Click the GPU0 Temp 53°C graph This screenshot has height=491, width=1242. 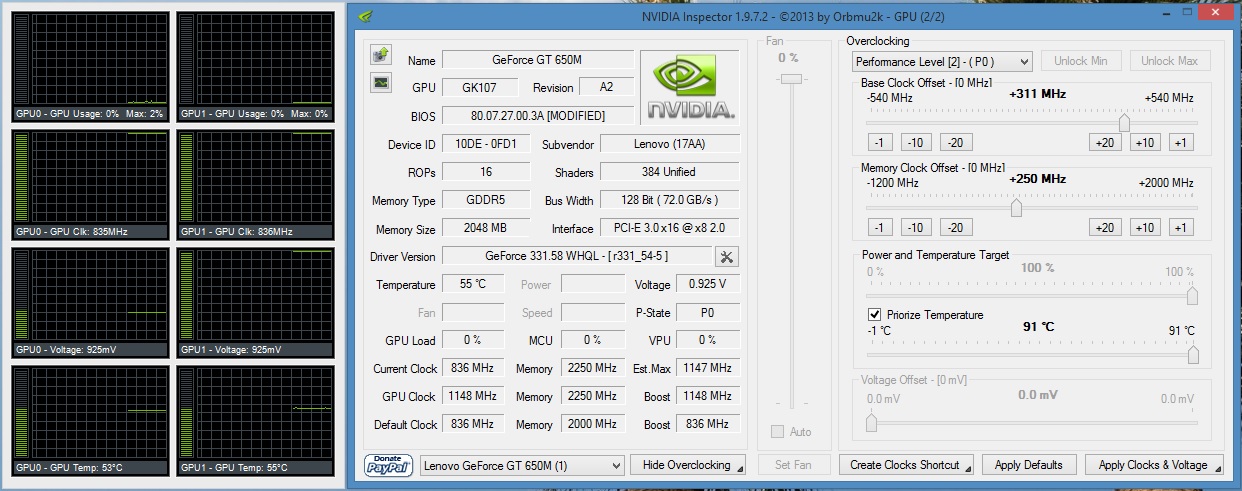pyautogui.click(x=89, y=420)
